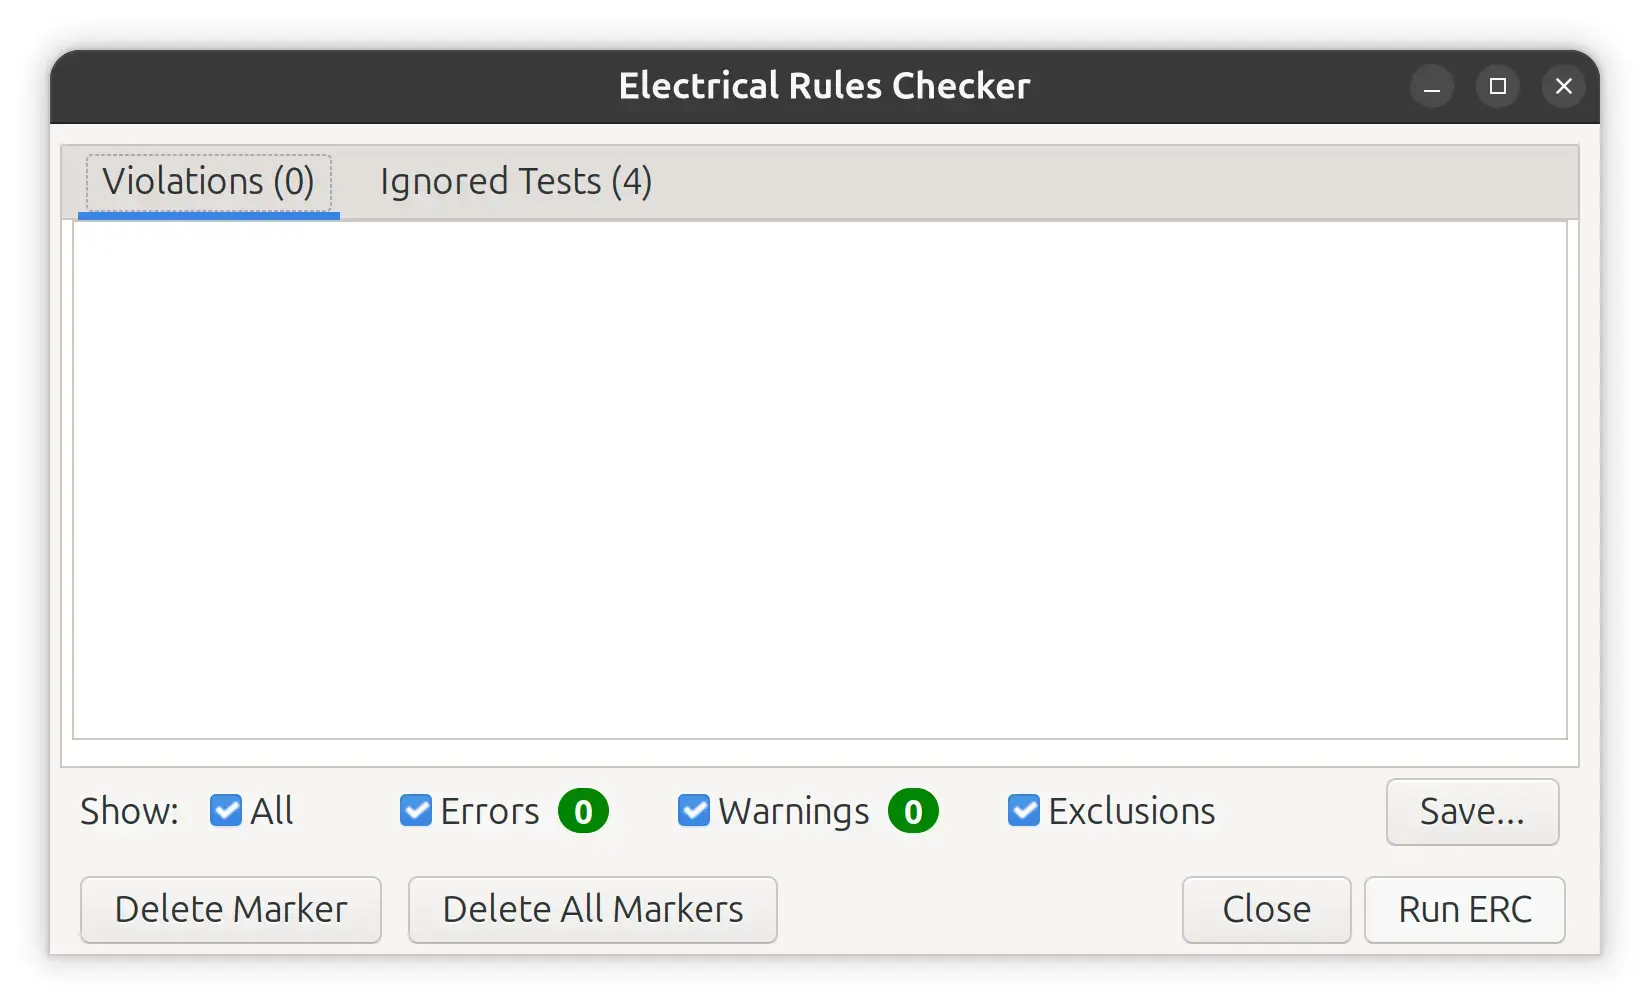Click inside the empty violations list
This screenshot has height=1004, width=1650.
pos(820,480)
